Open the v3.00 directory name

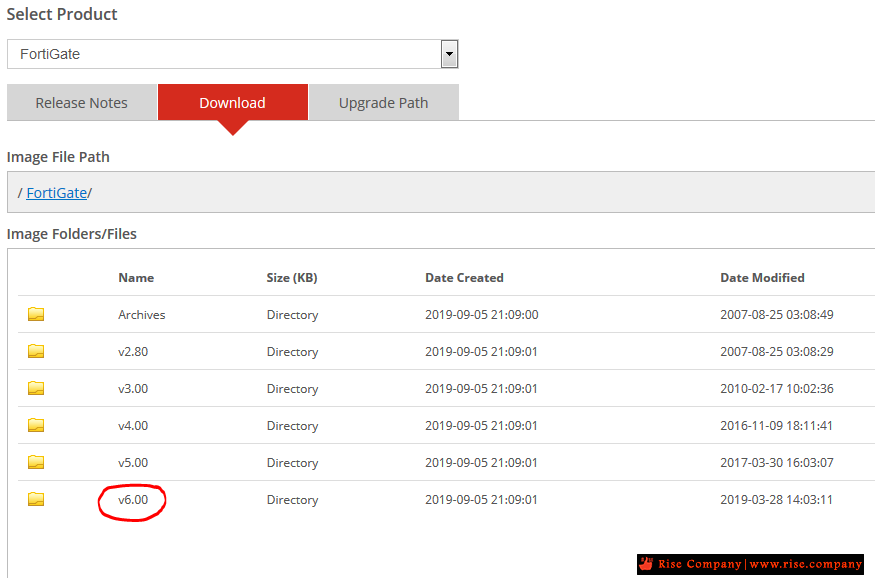[x=133, y=388]
